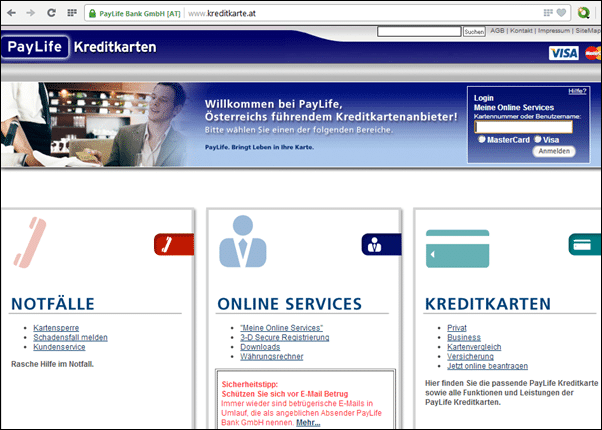The width and height of the screenshot is (602, 430).
Task: Open the Privat credit cards link
Action: pos(457,328)
